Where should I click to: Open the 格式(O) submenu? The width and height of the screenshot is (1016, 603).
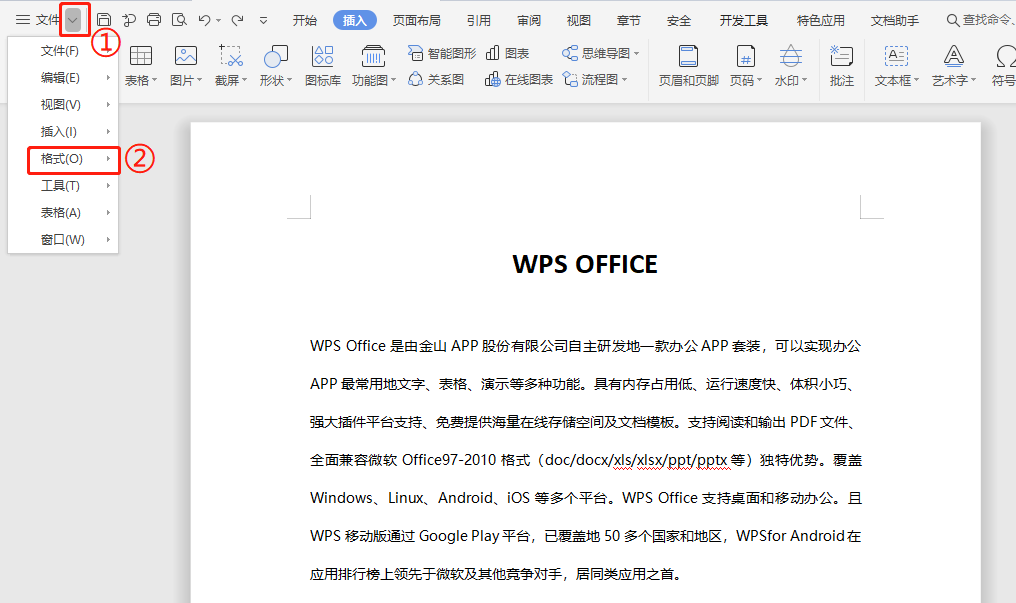63,159
